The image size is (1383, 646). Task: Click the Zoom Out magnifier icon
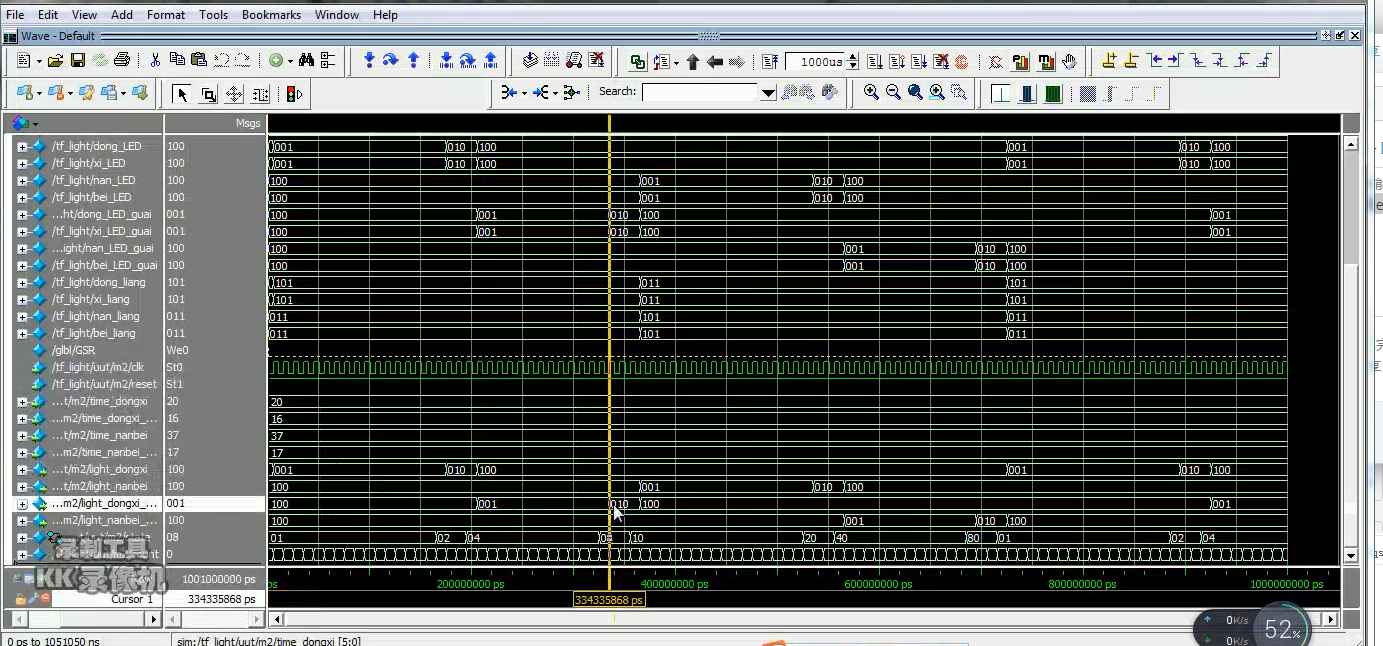click(893, 93)
